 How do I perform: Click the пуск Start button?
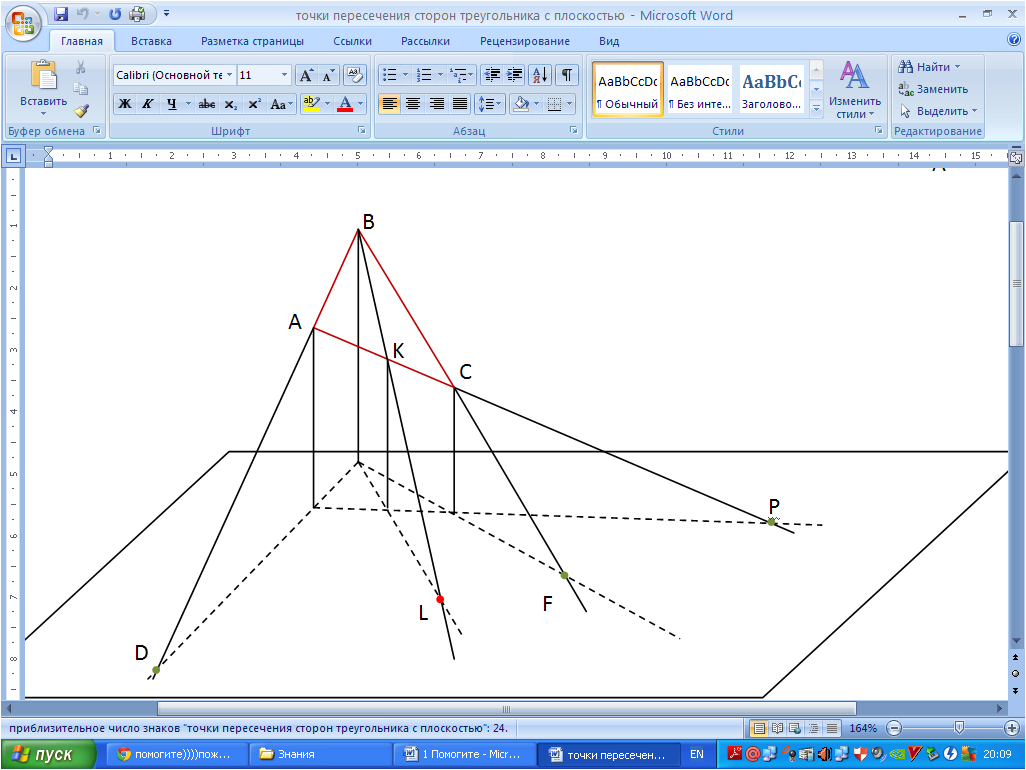48,754
